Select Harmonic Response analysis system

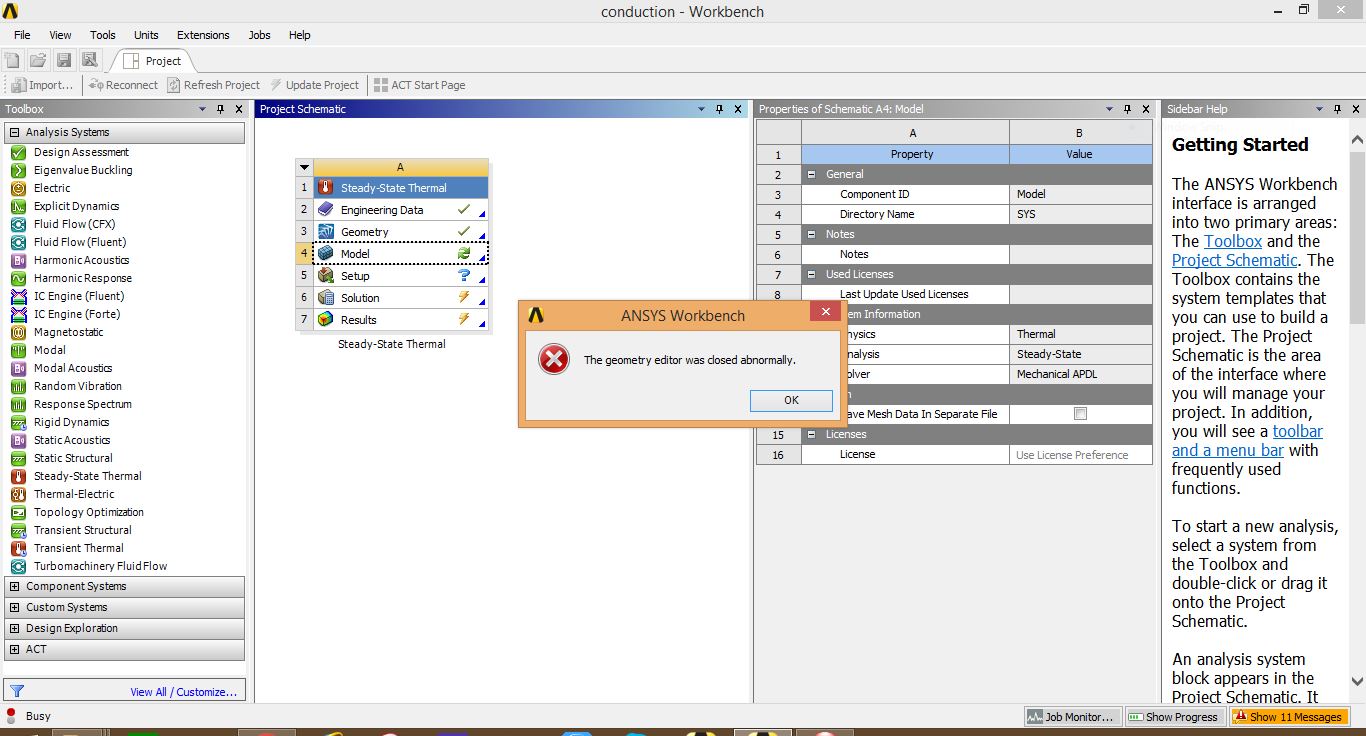pyautogui.click(x=83, y=278)
